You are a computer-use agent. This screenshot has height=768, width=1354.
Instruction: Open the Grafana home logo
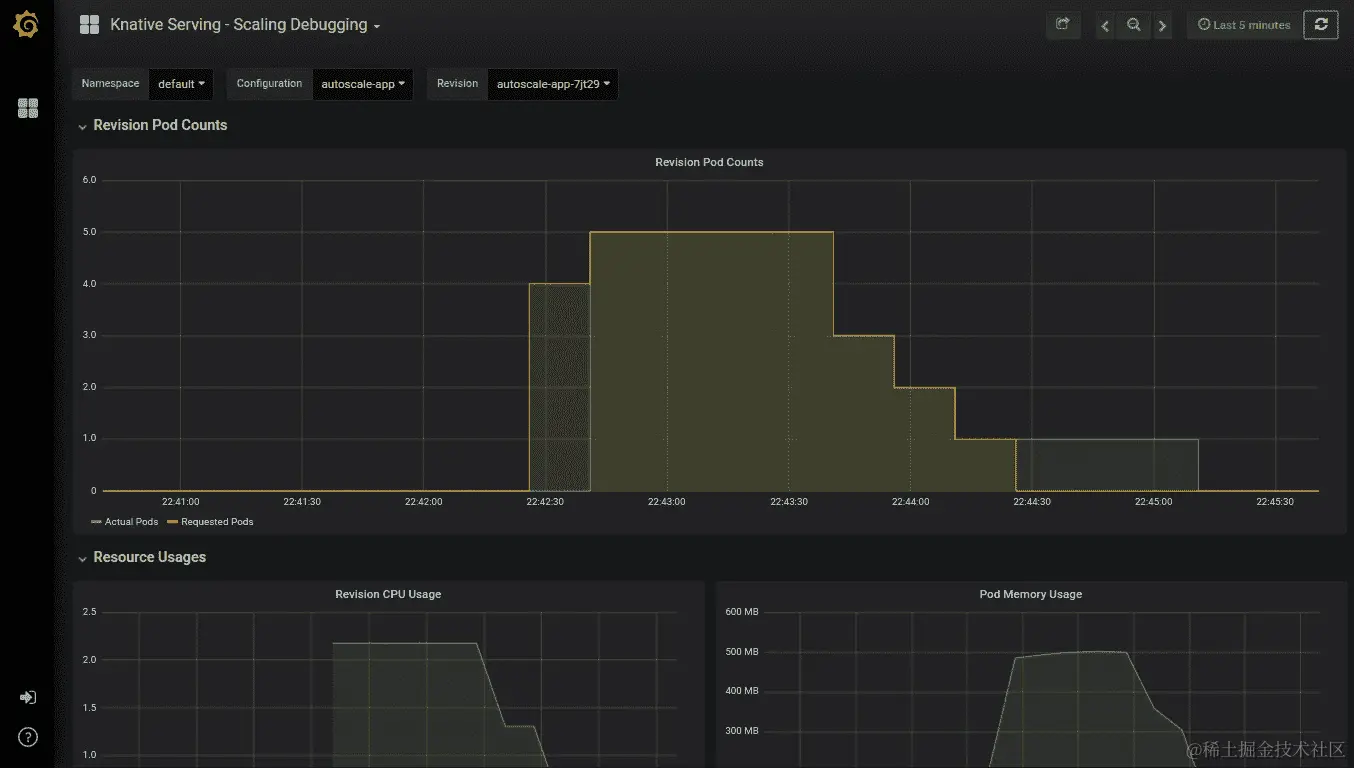click(x=27, y=25)
